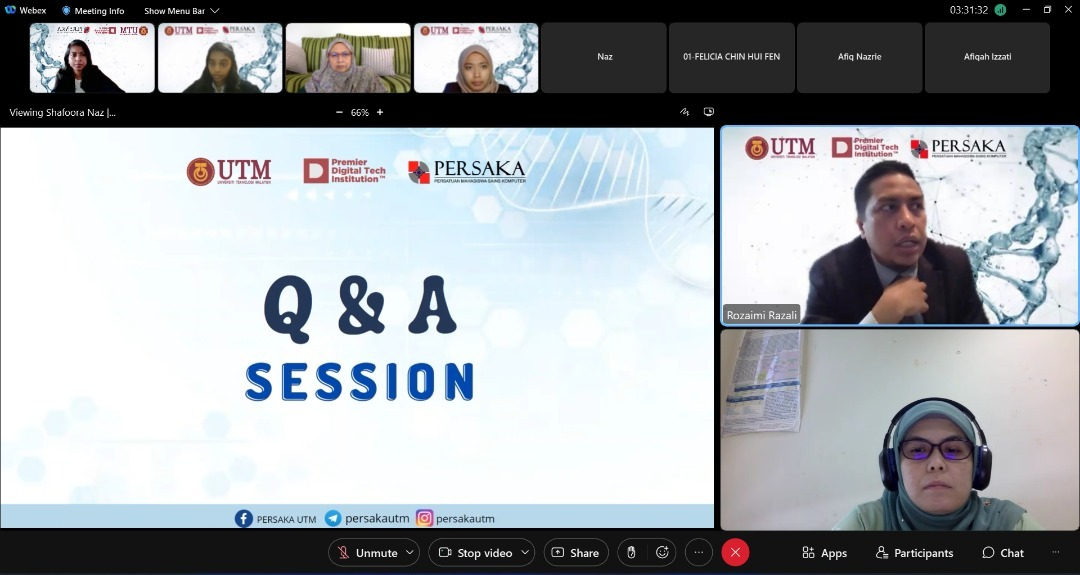Select video thumbnail with striped green sofa
The height and width of the screenshot is (575, 1080).
[x=348, y=58]
